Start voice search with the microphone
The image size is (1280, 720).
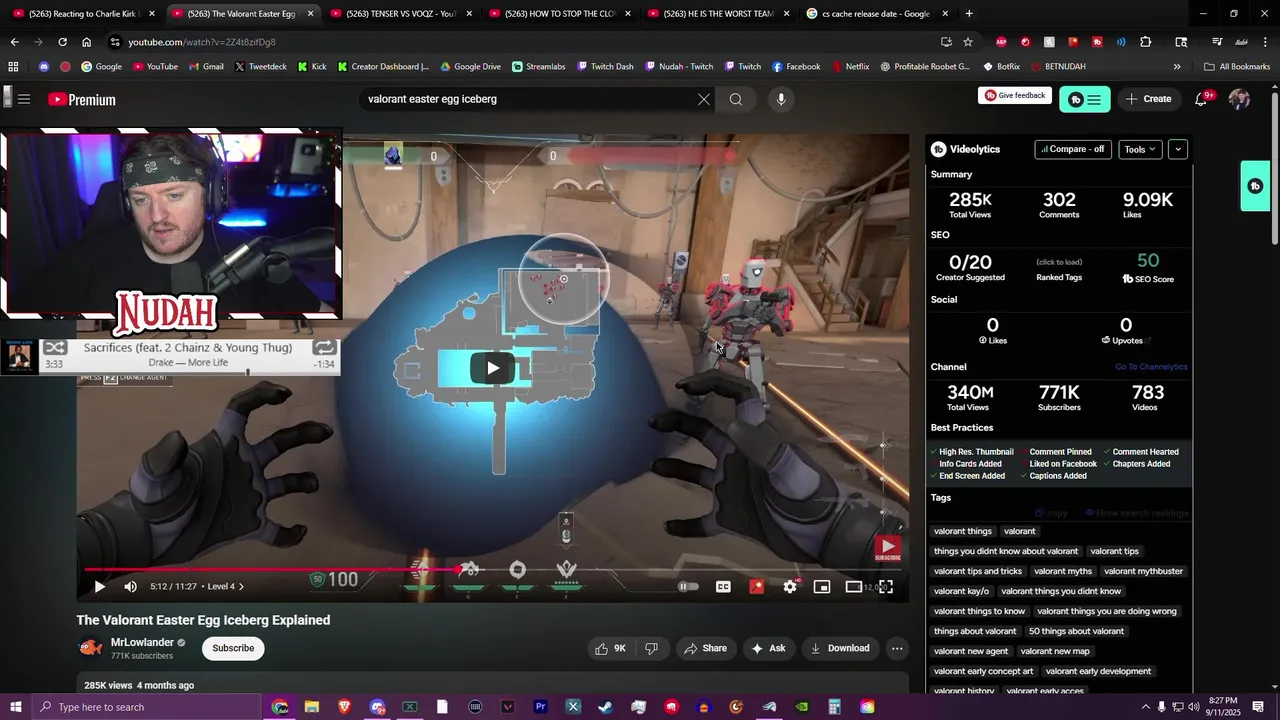coord(781,99)
